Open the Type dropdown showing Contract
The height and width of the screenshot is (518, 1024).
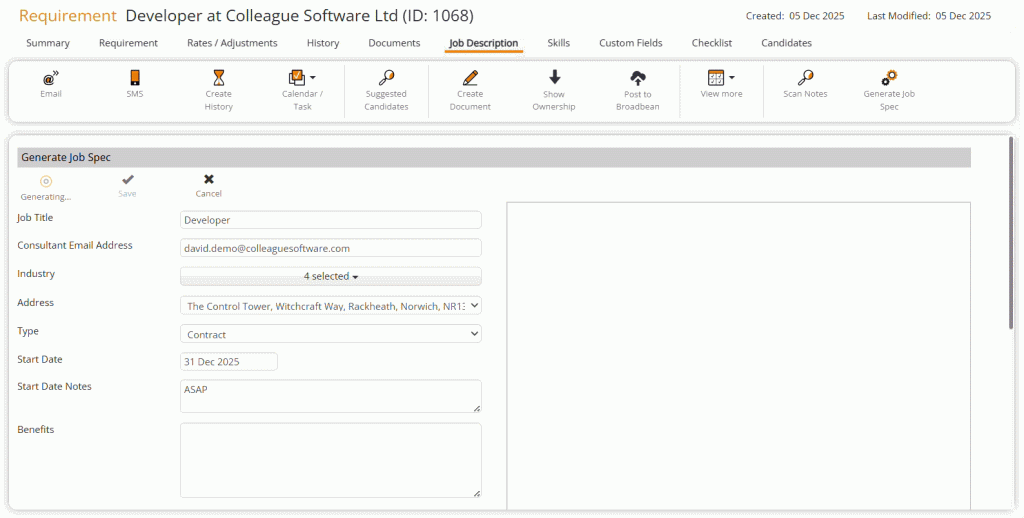[x=330, y=334]
